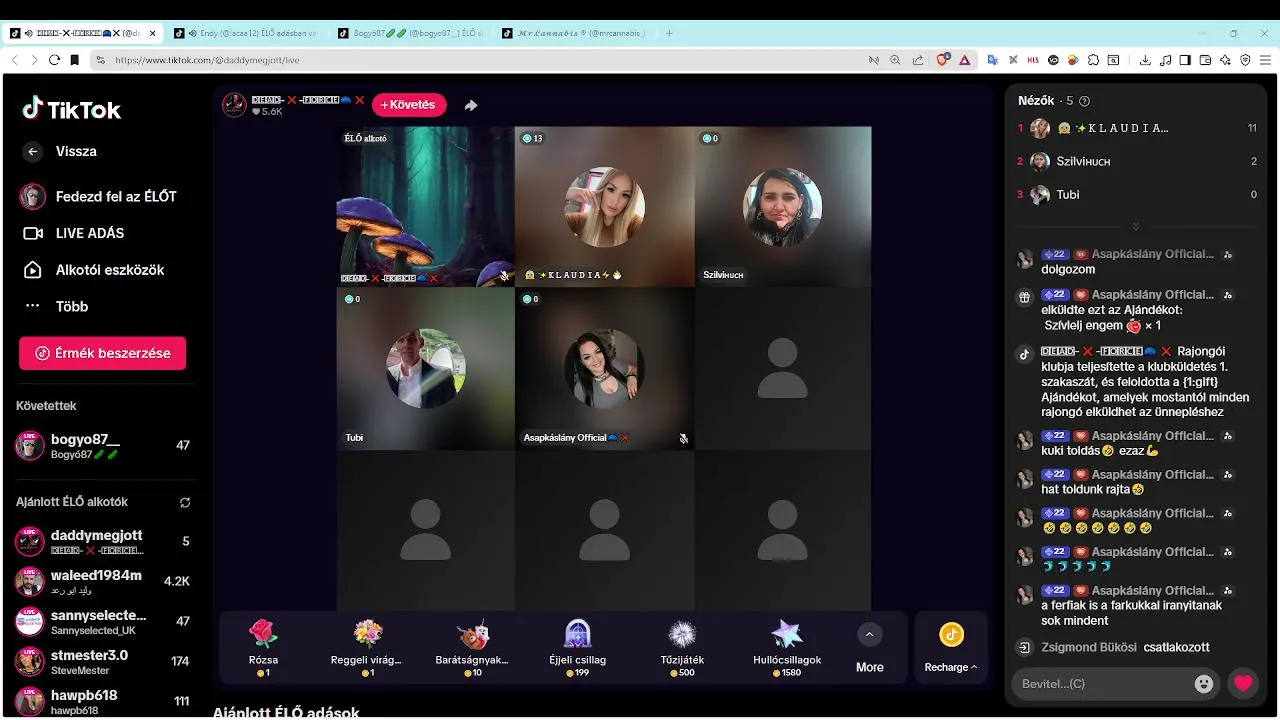The image size is (1280, 720).
Task: Open followed account bogyo87__
Action: click(x=103, y=446)
